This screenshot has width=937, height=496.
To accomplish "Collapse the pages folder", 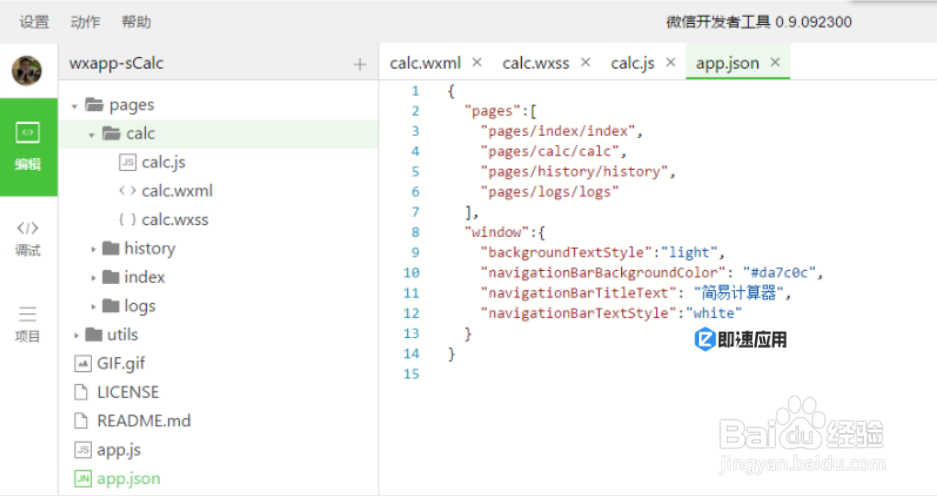I will pos(76,105).
